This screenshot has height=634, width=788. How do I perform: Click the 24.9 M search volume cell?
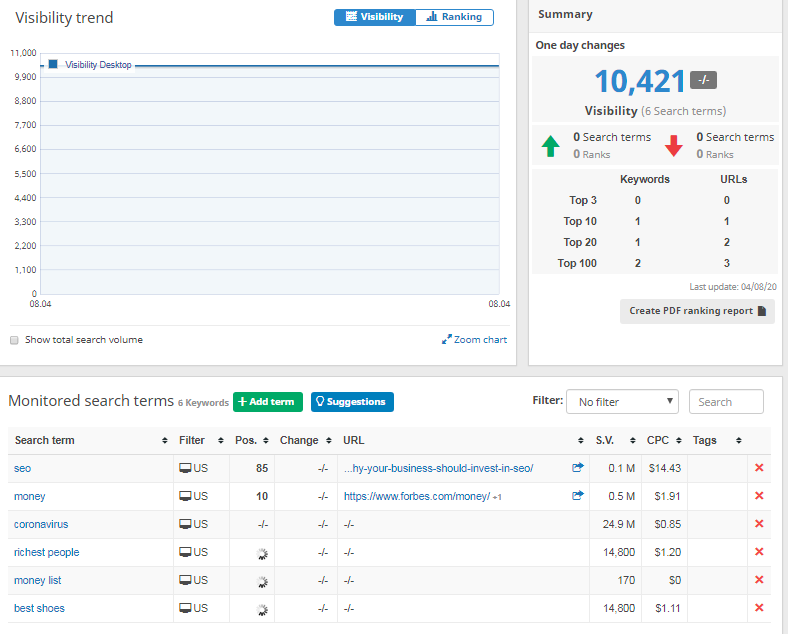(619, 524)
